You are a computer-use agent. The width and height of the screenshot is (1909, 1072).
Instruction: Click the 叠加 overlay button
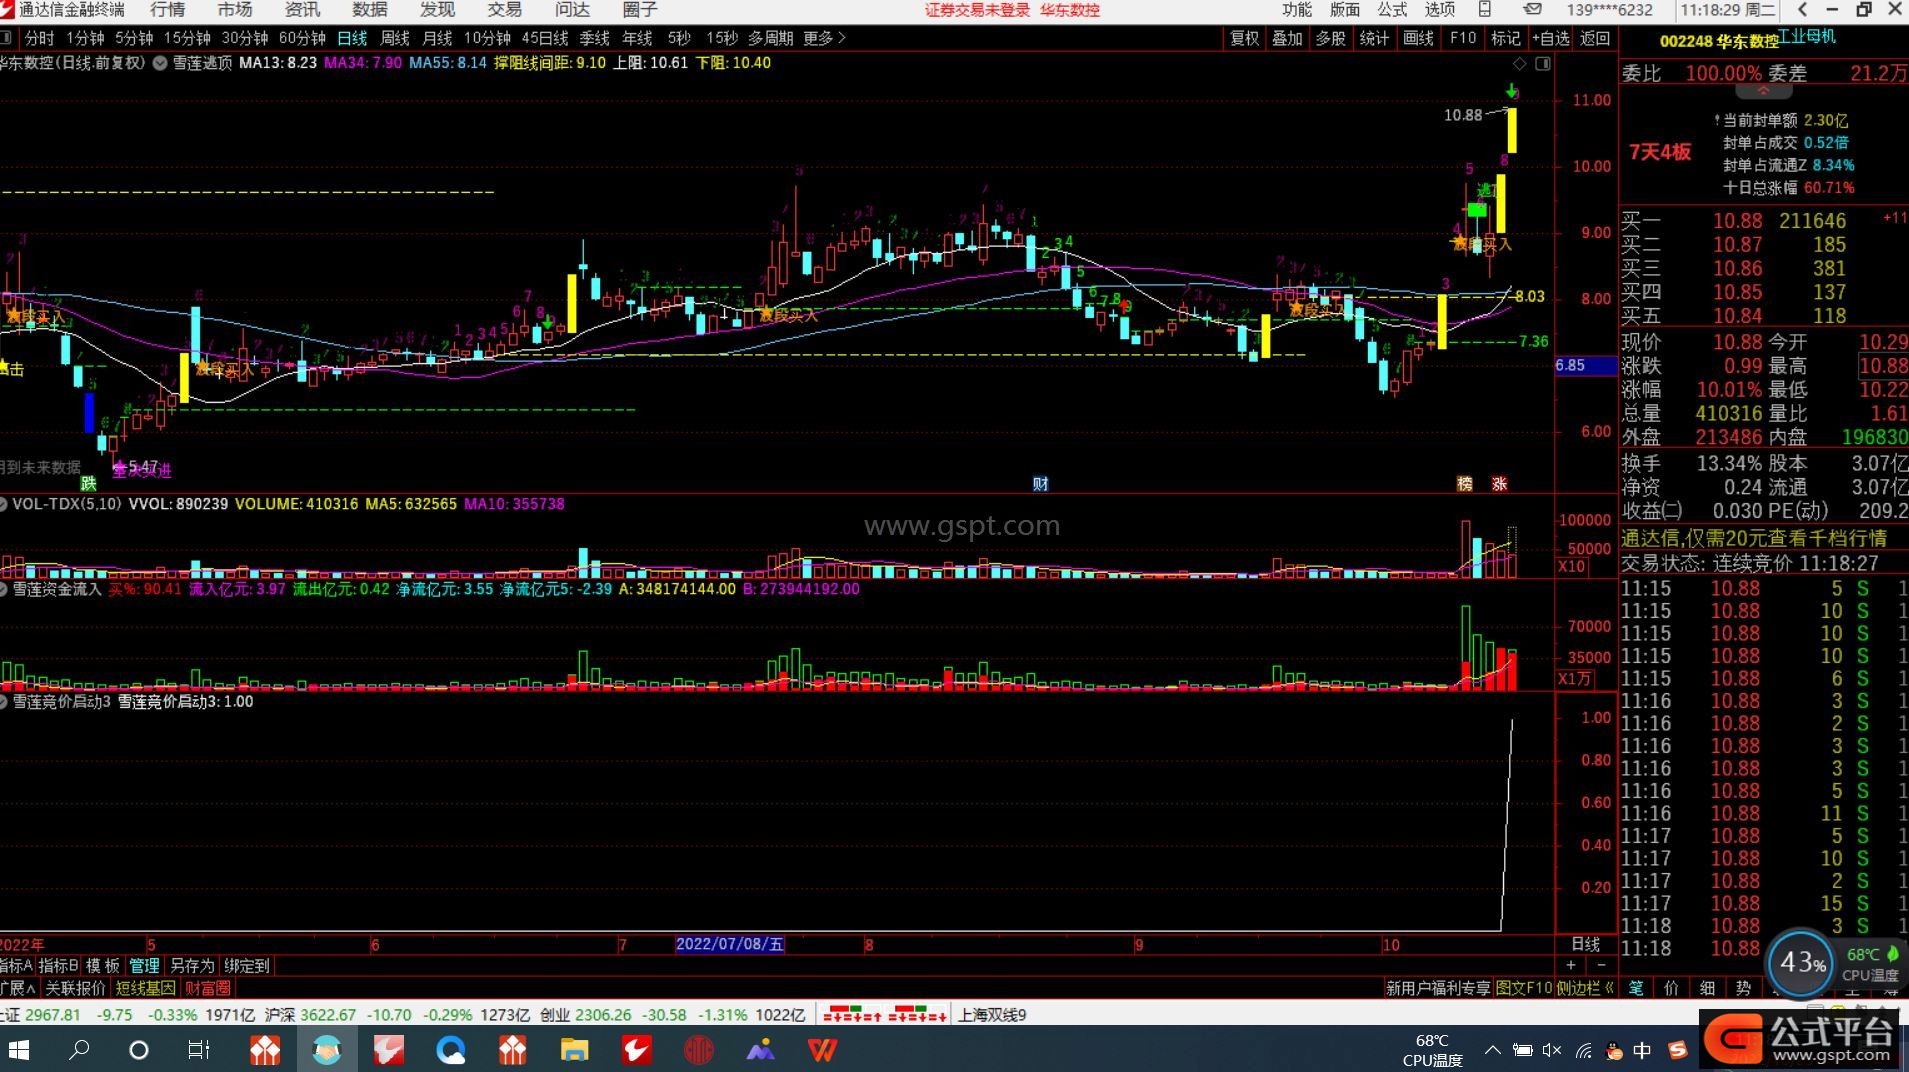click(1287, 38)
